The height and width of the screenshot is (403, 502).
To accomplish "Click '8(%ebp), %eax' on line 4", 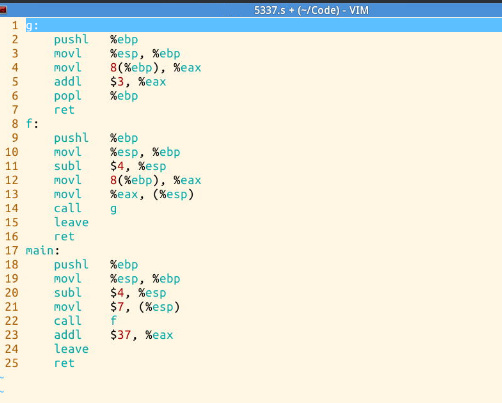I will (x=155, y=68).
